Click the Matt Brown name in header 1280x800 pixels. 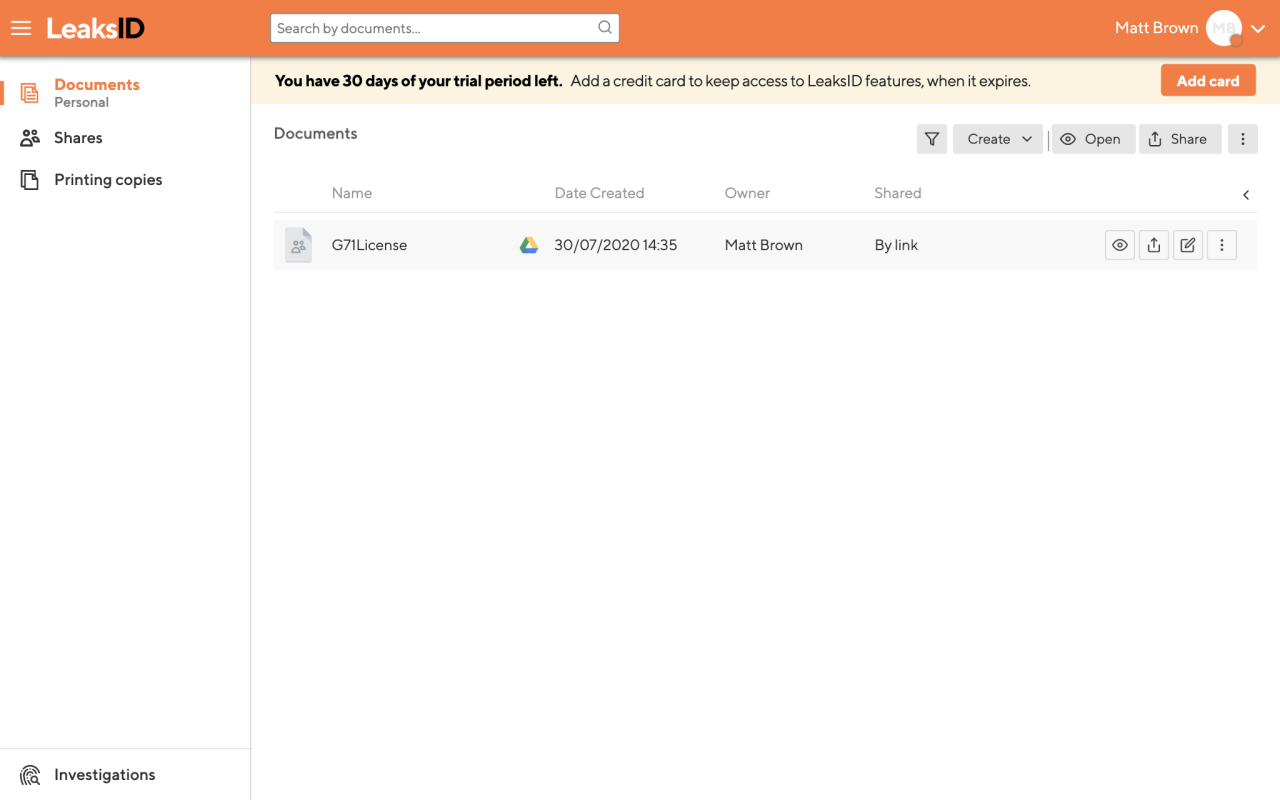pyautogui.click(x=1156, y=28)
